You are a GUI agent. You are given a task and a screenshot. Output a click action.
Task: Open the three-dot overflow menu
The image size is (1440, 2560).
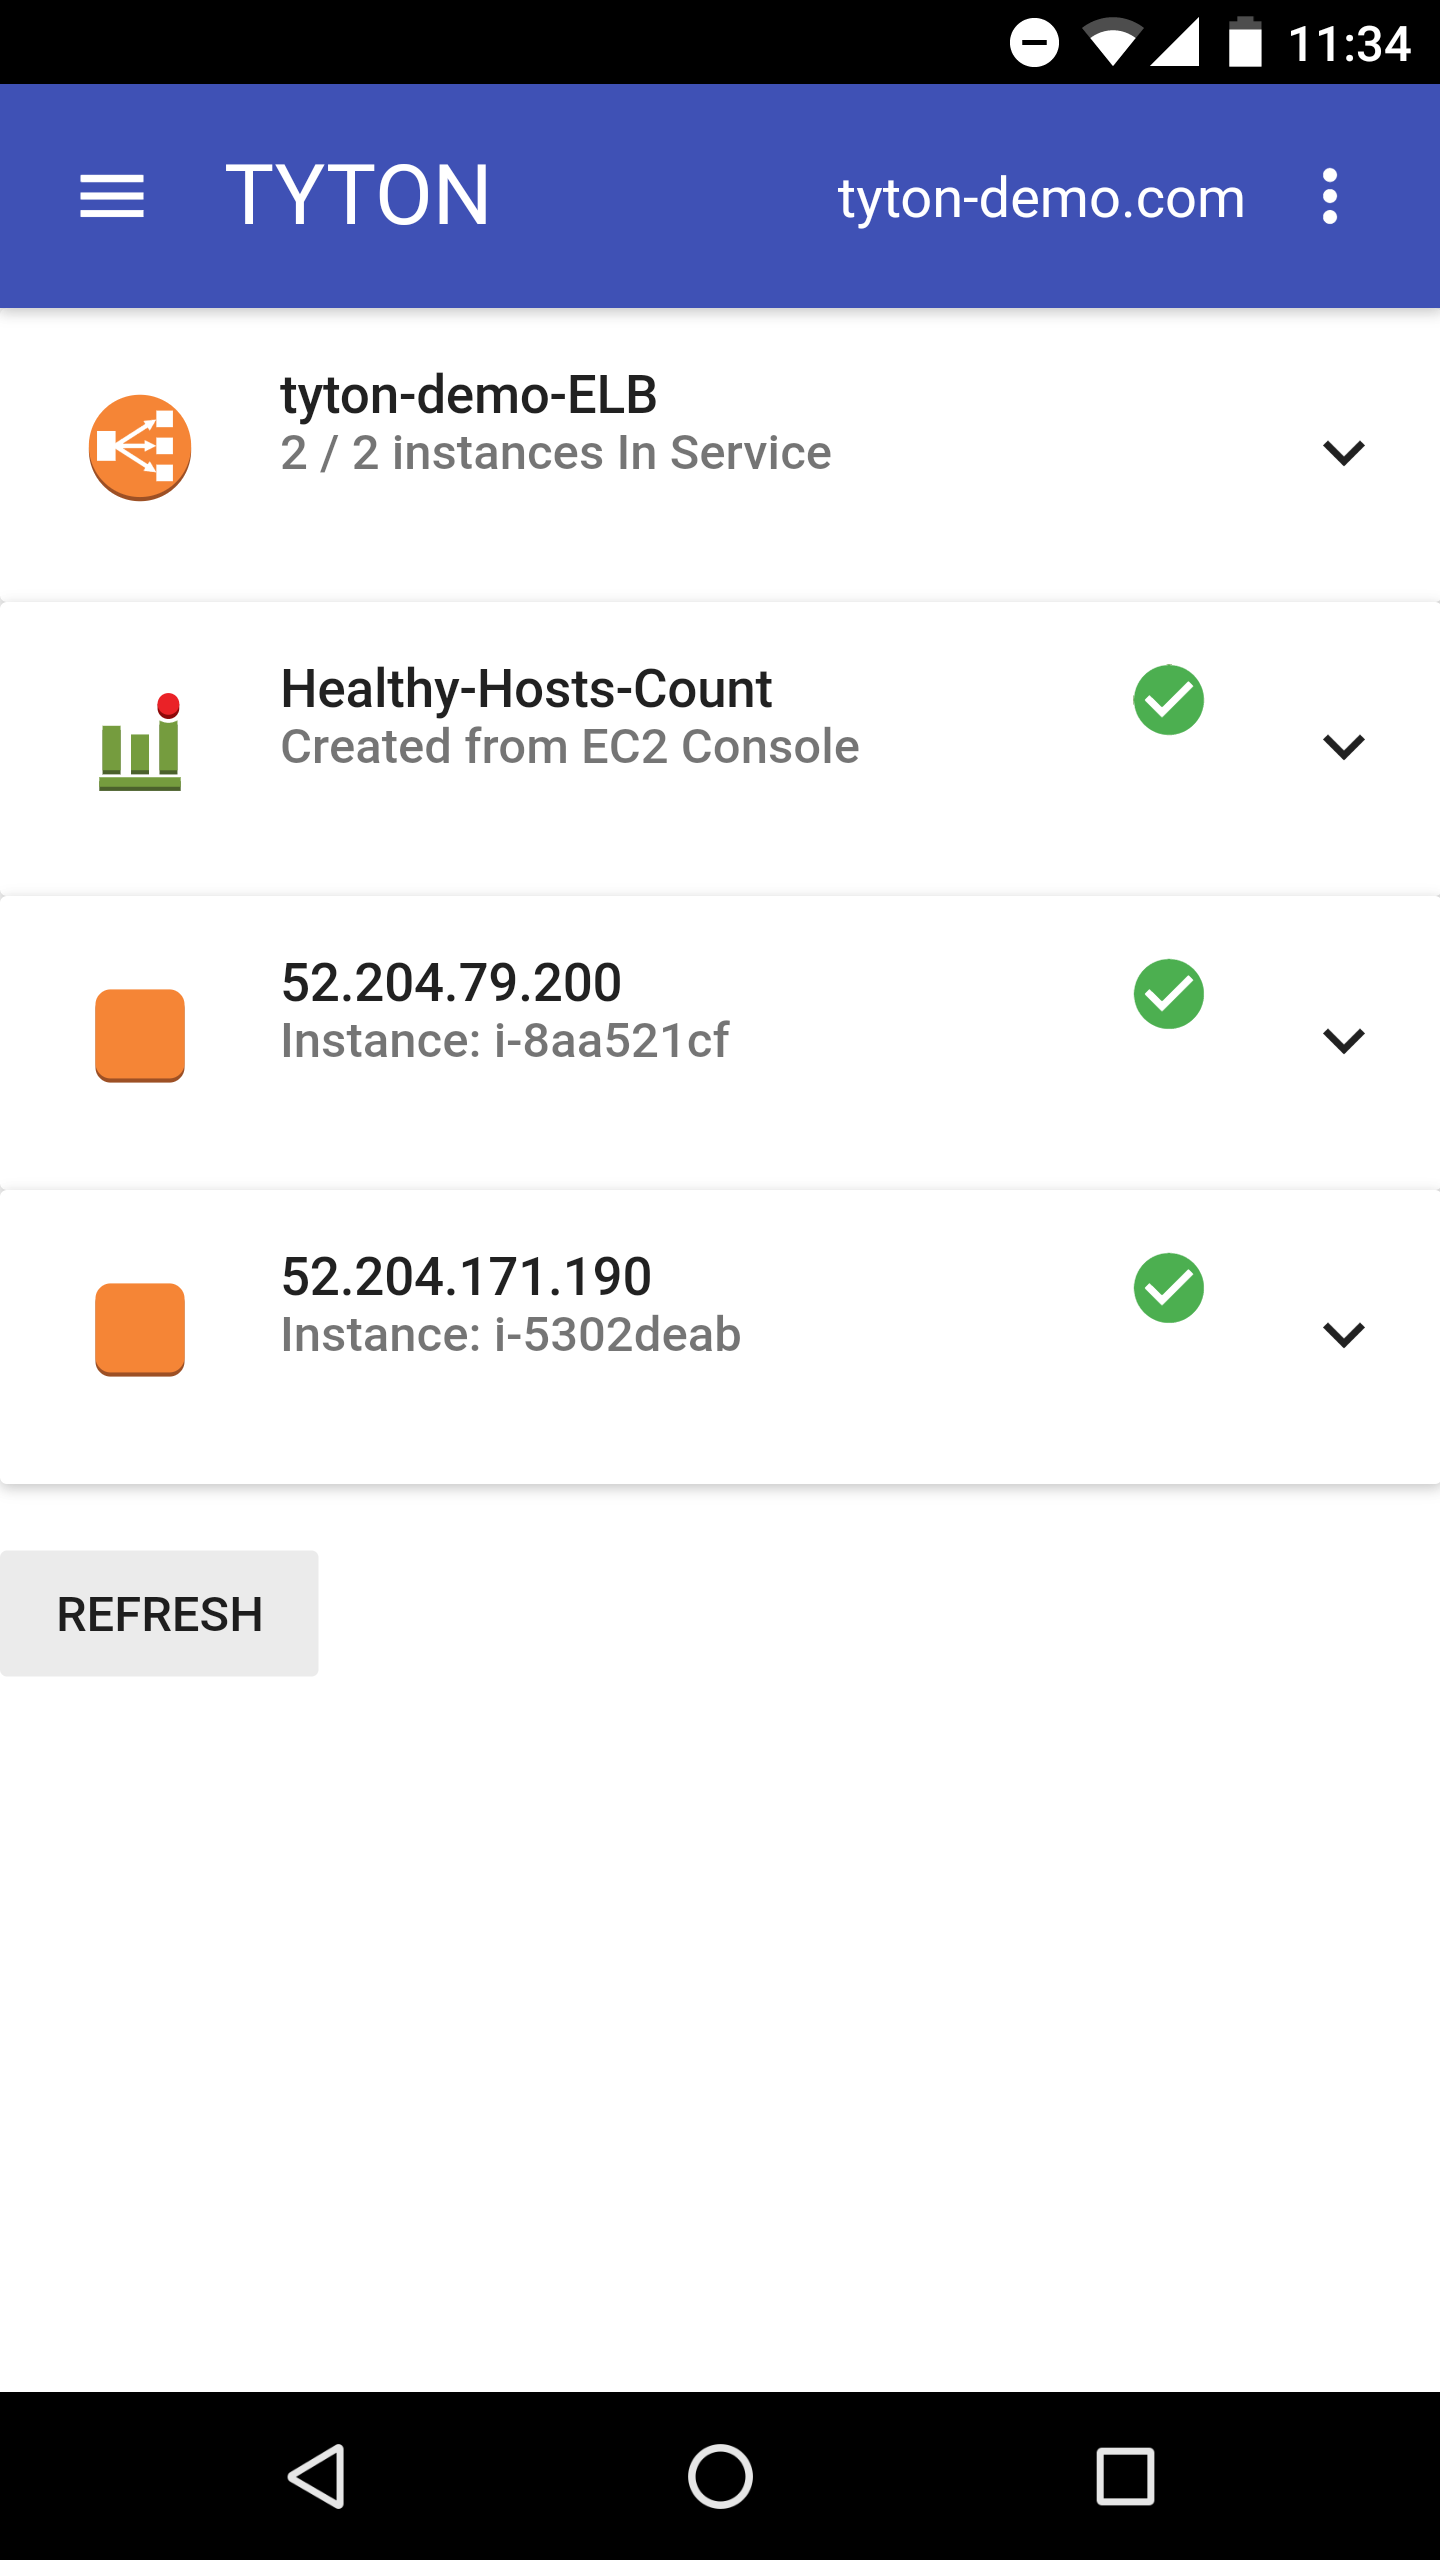[1329, 196]
